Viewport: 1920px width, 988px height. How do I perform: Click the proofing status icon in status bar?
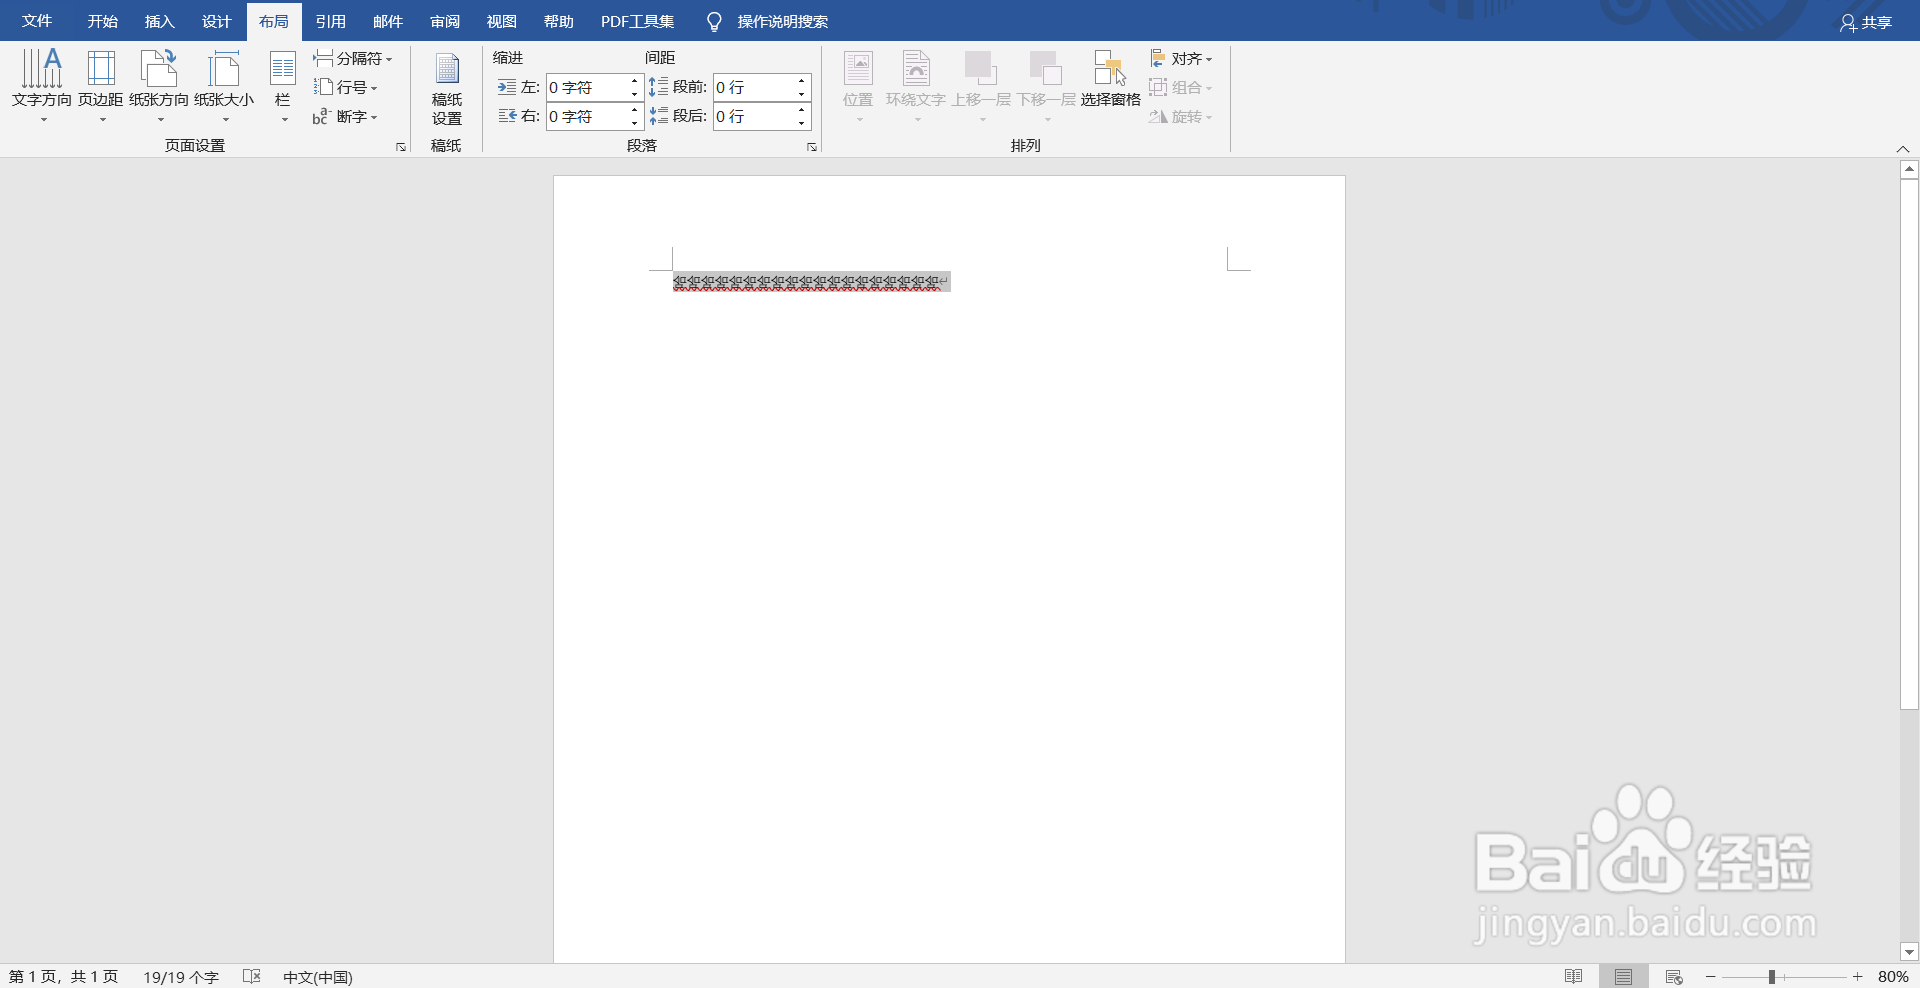[x=252, y=976]
